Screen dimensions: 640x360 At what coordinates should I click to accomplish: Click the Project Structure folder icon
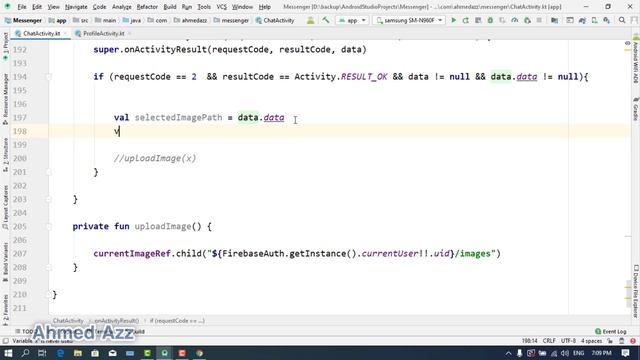point(554,20)
